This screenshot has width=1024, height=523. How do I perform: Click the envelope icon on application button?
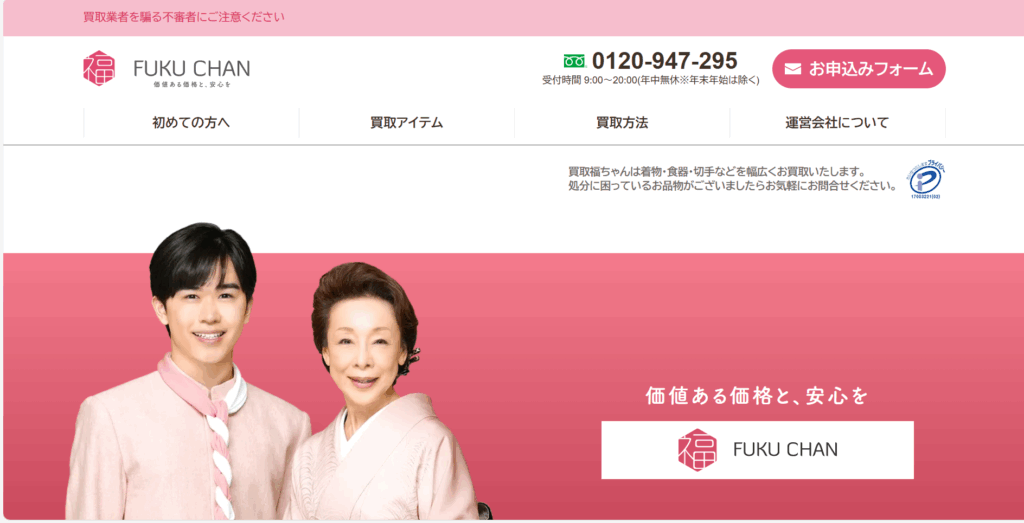793,69
